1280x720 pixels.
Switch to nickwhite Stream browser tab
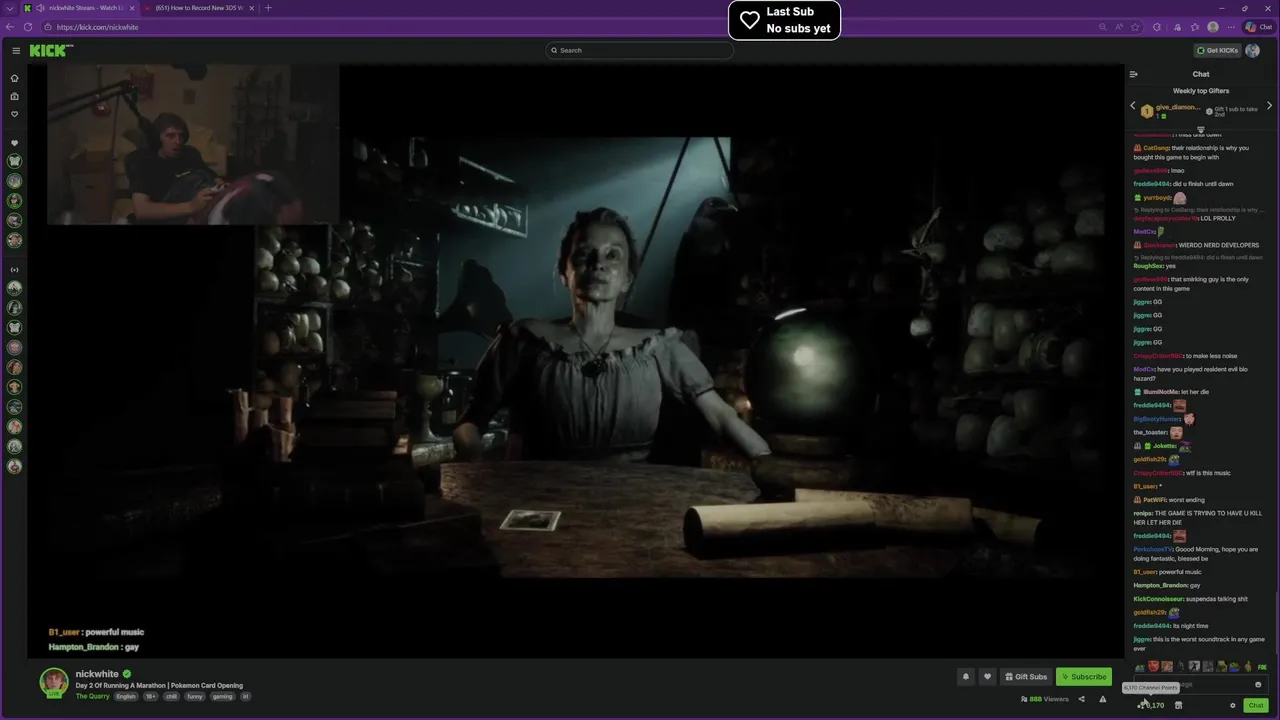(x=80, y=8)
